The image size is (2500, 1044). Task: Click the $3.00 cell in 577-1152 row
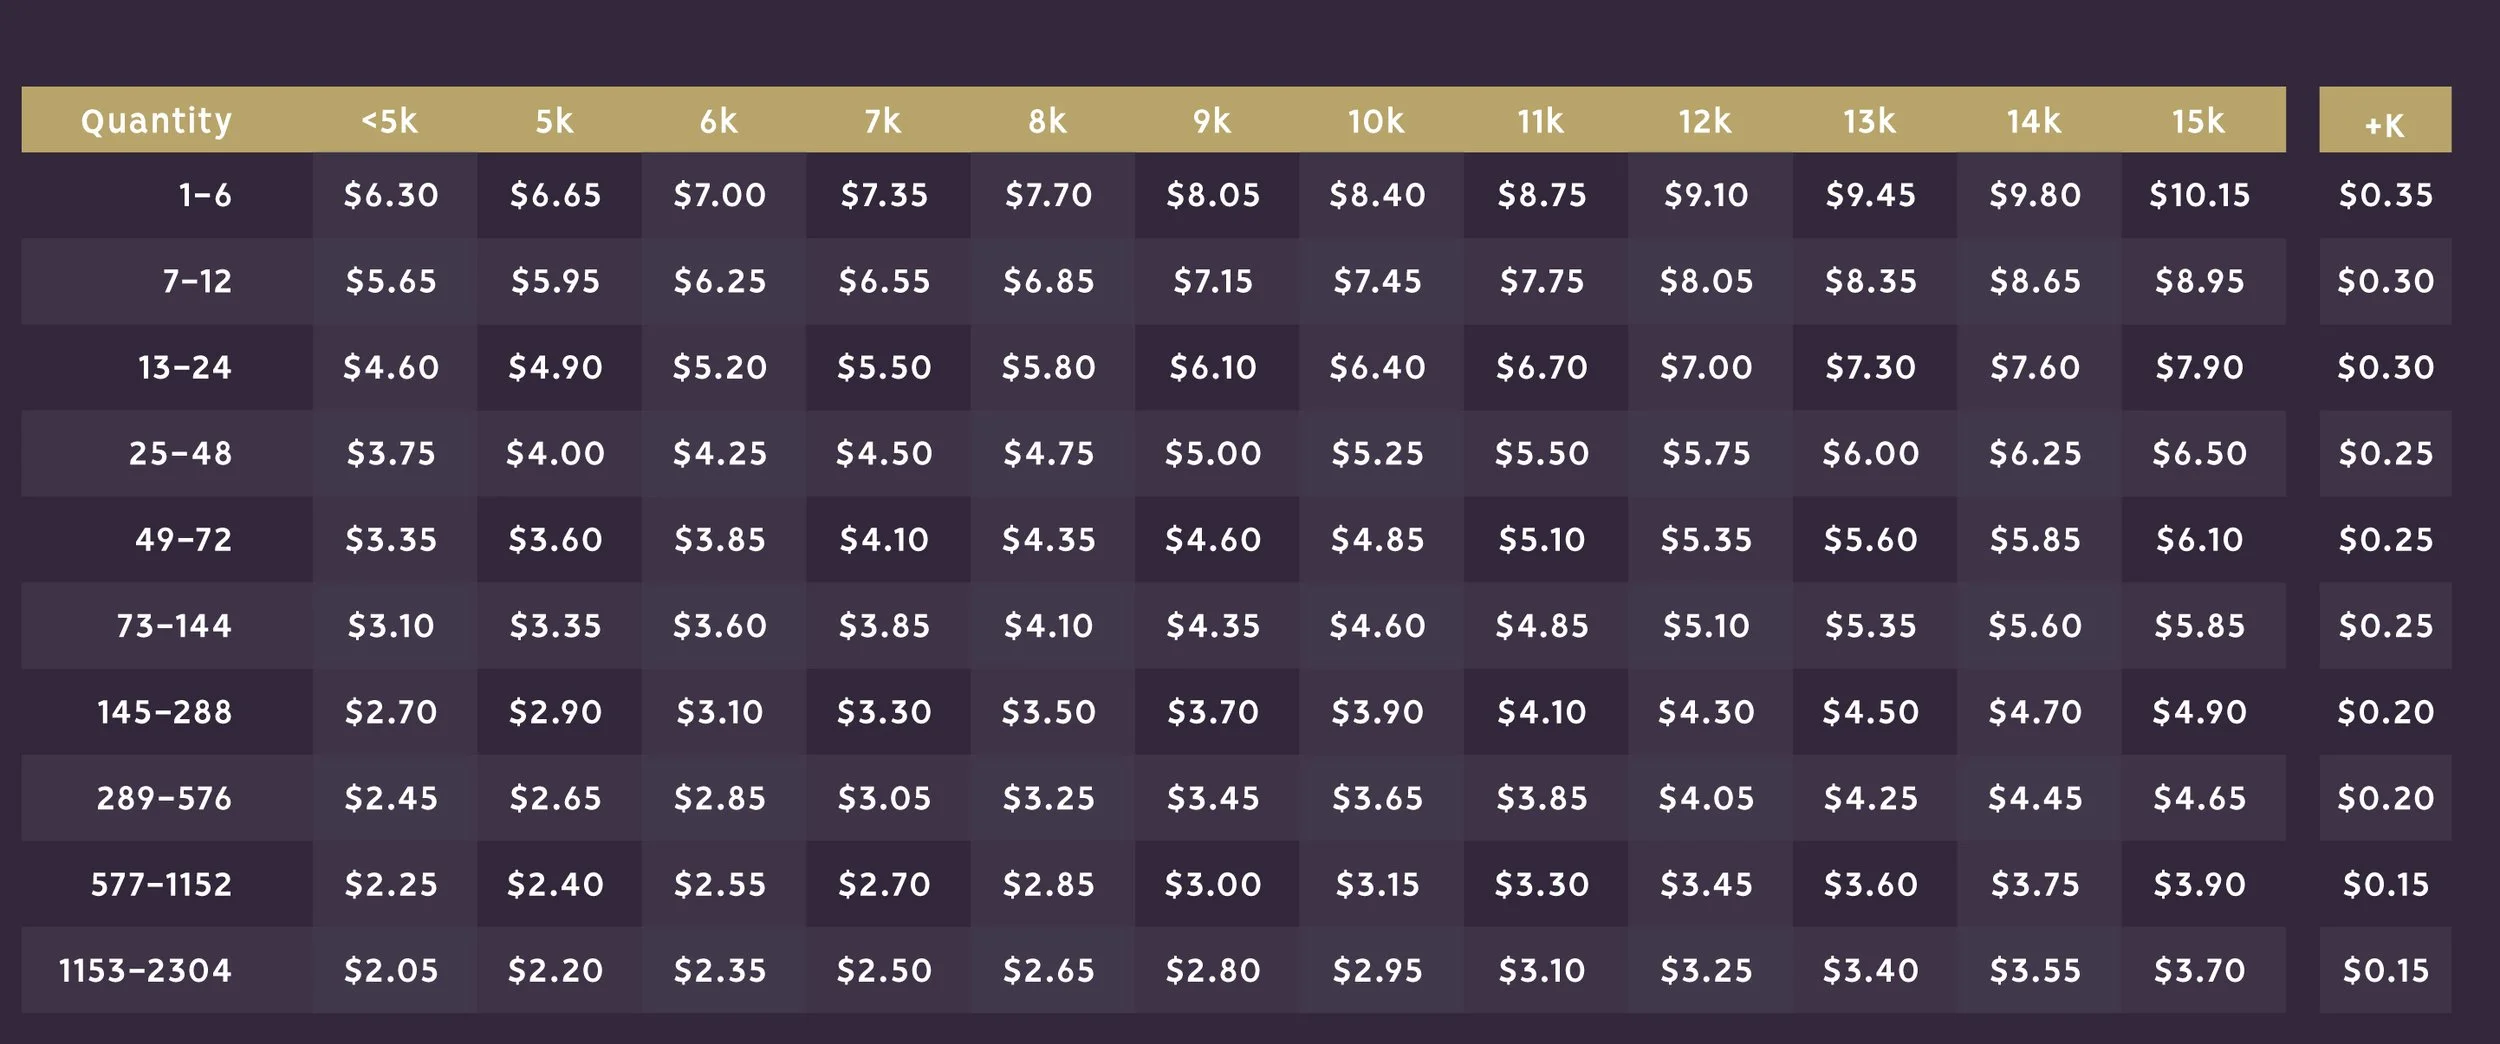pos(1213,884)
